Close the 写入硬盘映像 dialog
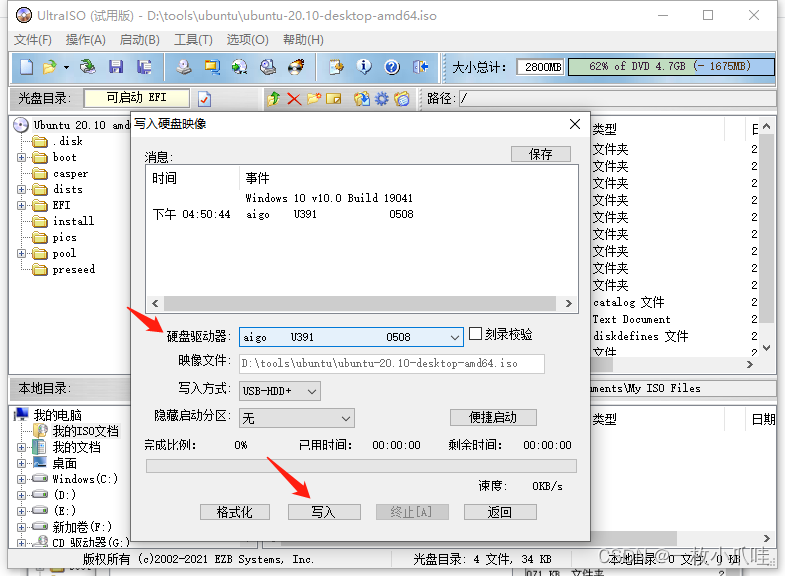 point(575,124)
